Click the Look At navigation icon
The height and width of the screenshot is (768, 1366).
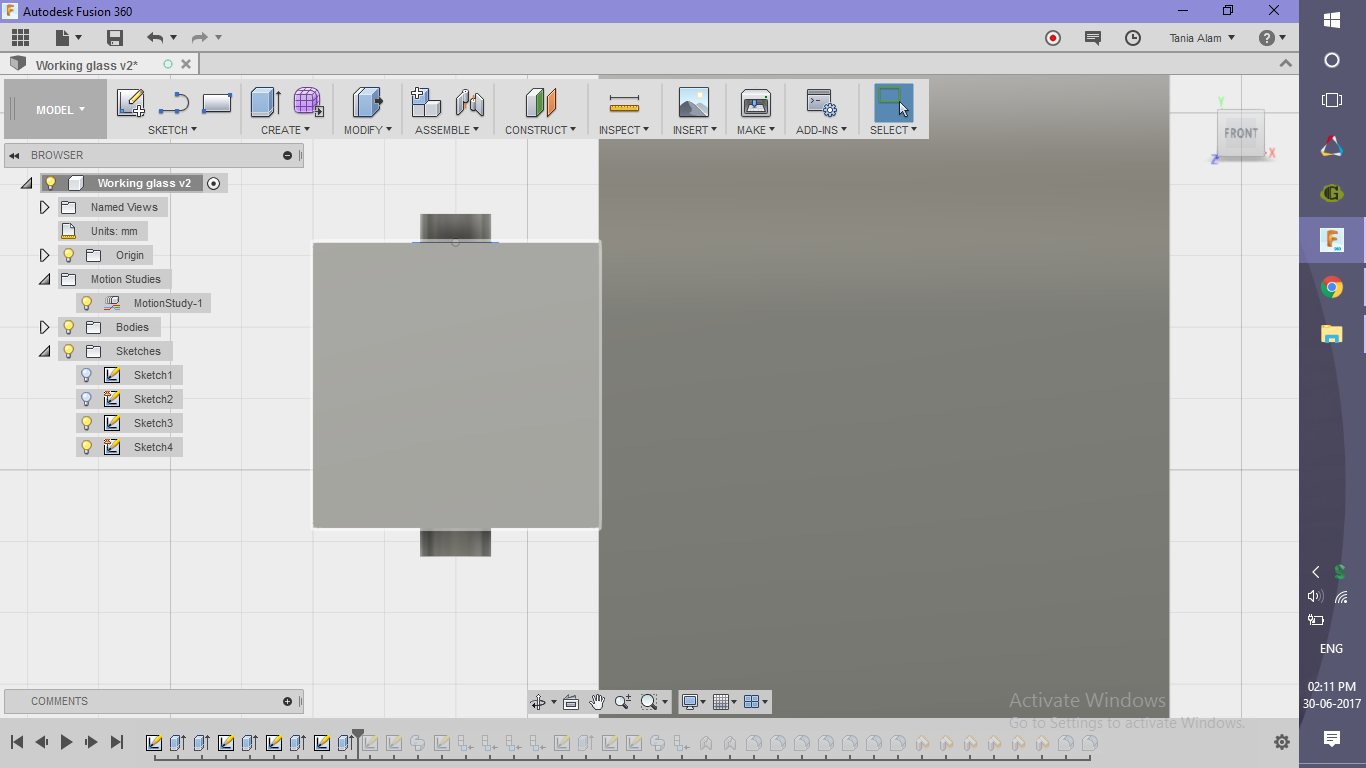[571, 702]
